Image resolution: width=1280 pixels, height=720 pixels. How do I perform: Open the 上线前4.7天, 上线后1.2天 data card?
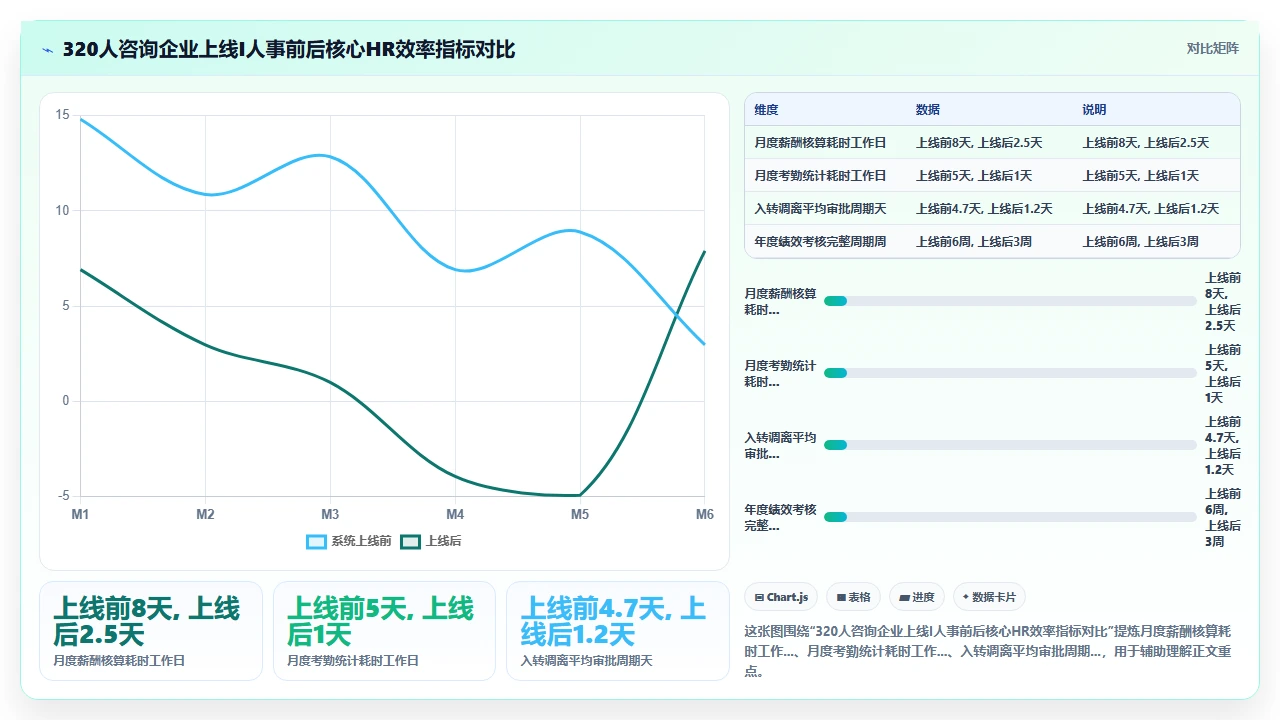(x=618, y=631)
